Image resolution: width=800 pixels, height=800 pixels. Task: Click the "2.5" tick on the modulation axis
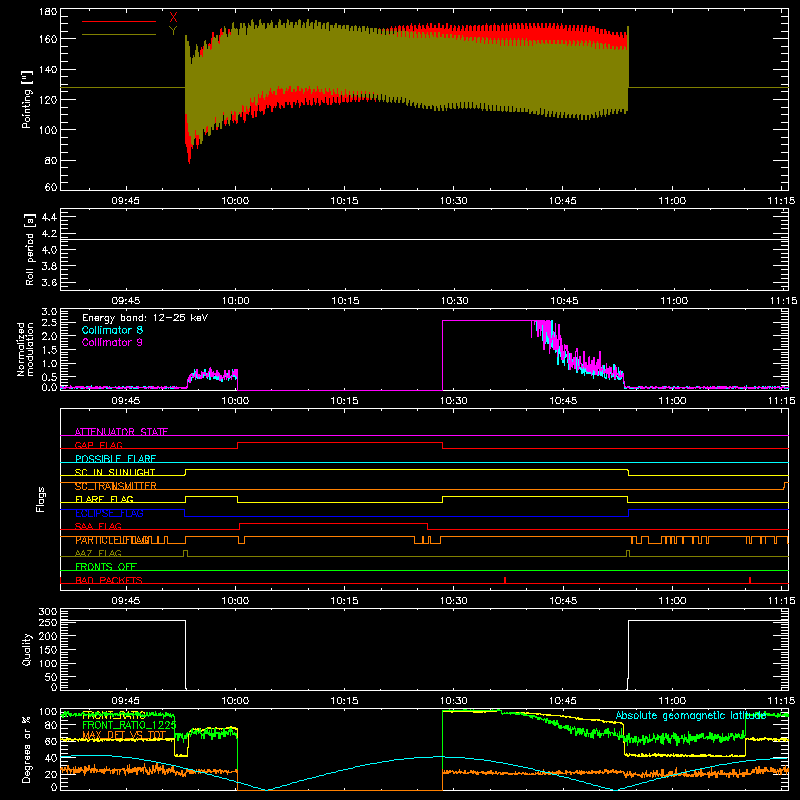49,322
